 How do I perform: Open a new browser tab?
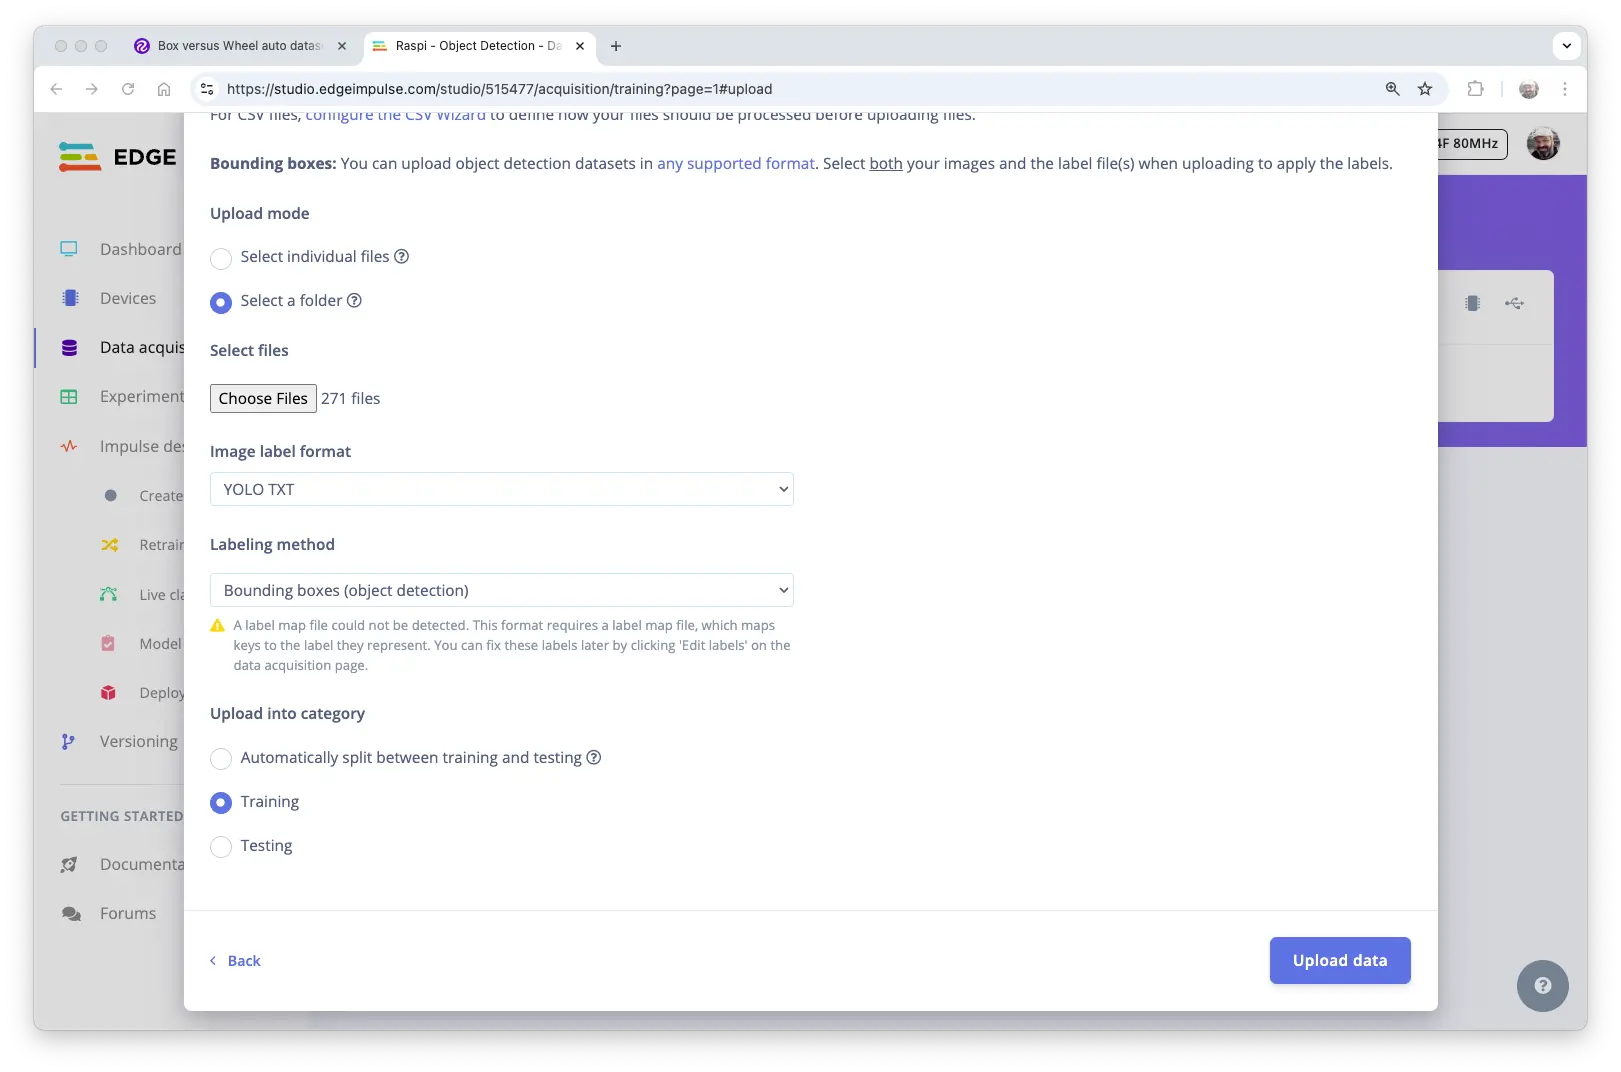[x=616, y=46]
